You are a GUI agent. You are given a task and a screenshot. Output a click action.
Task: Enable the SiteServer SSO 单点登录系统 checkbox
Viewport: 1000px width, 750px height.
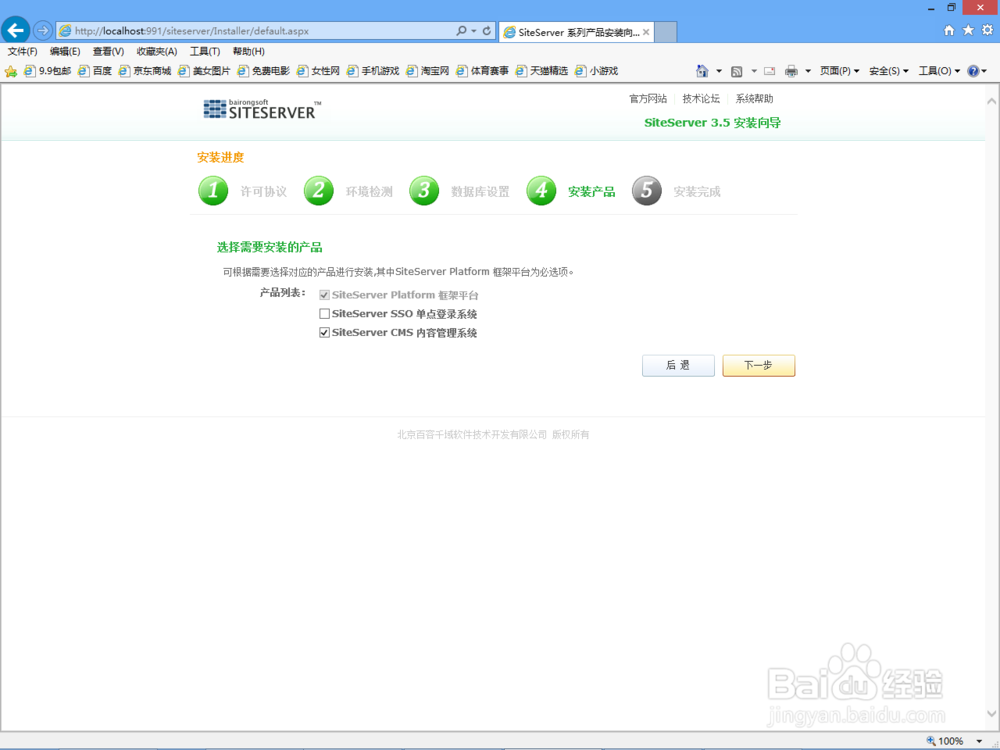[x=323, y=313]
